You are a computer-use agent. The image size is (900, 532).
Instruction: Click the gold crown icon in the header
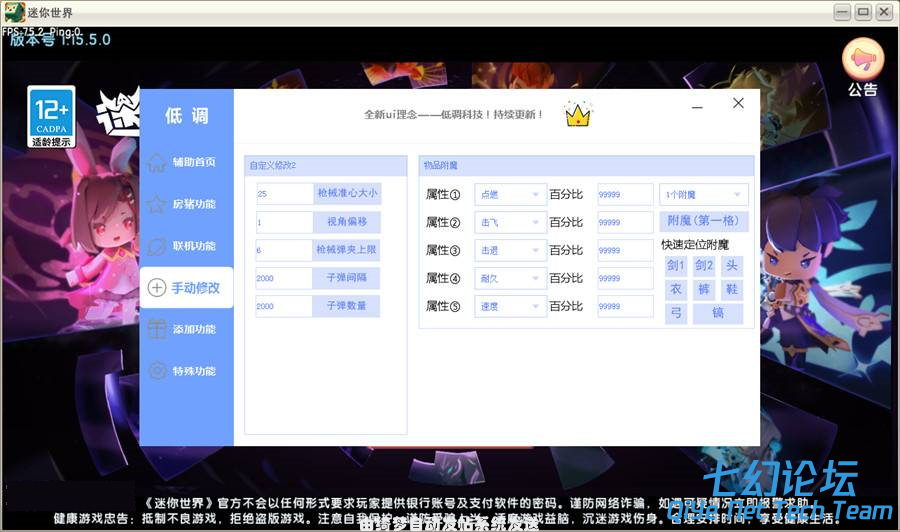tap(577, 114)
